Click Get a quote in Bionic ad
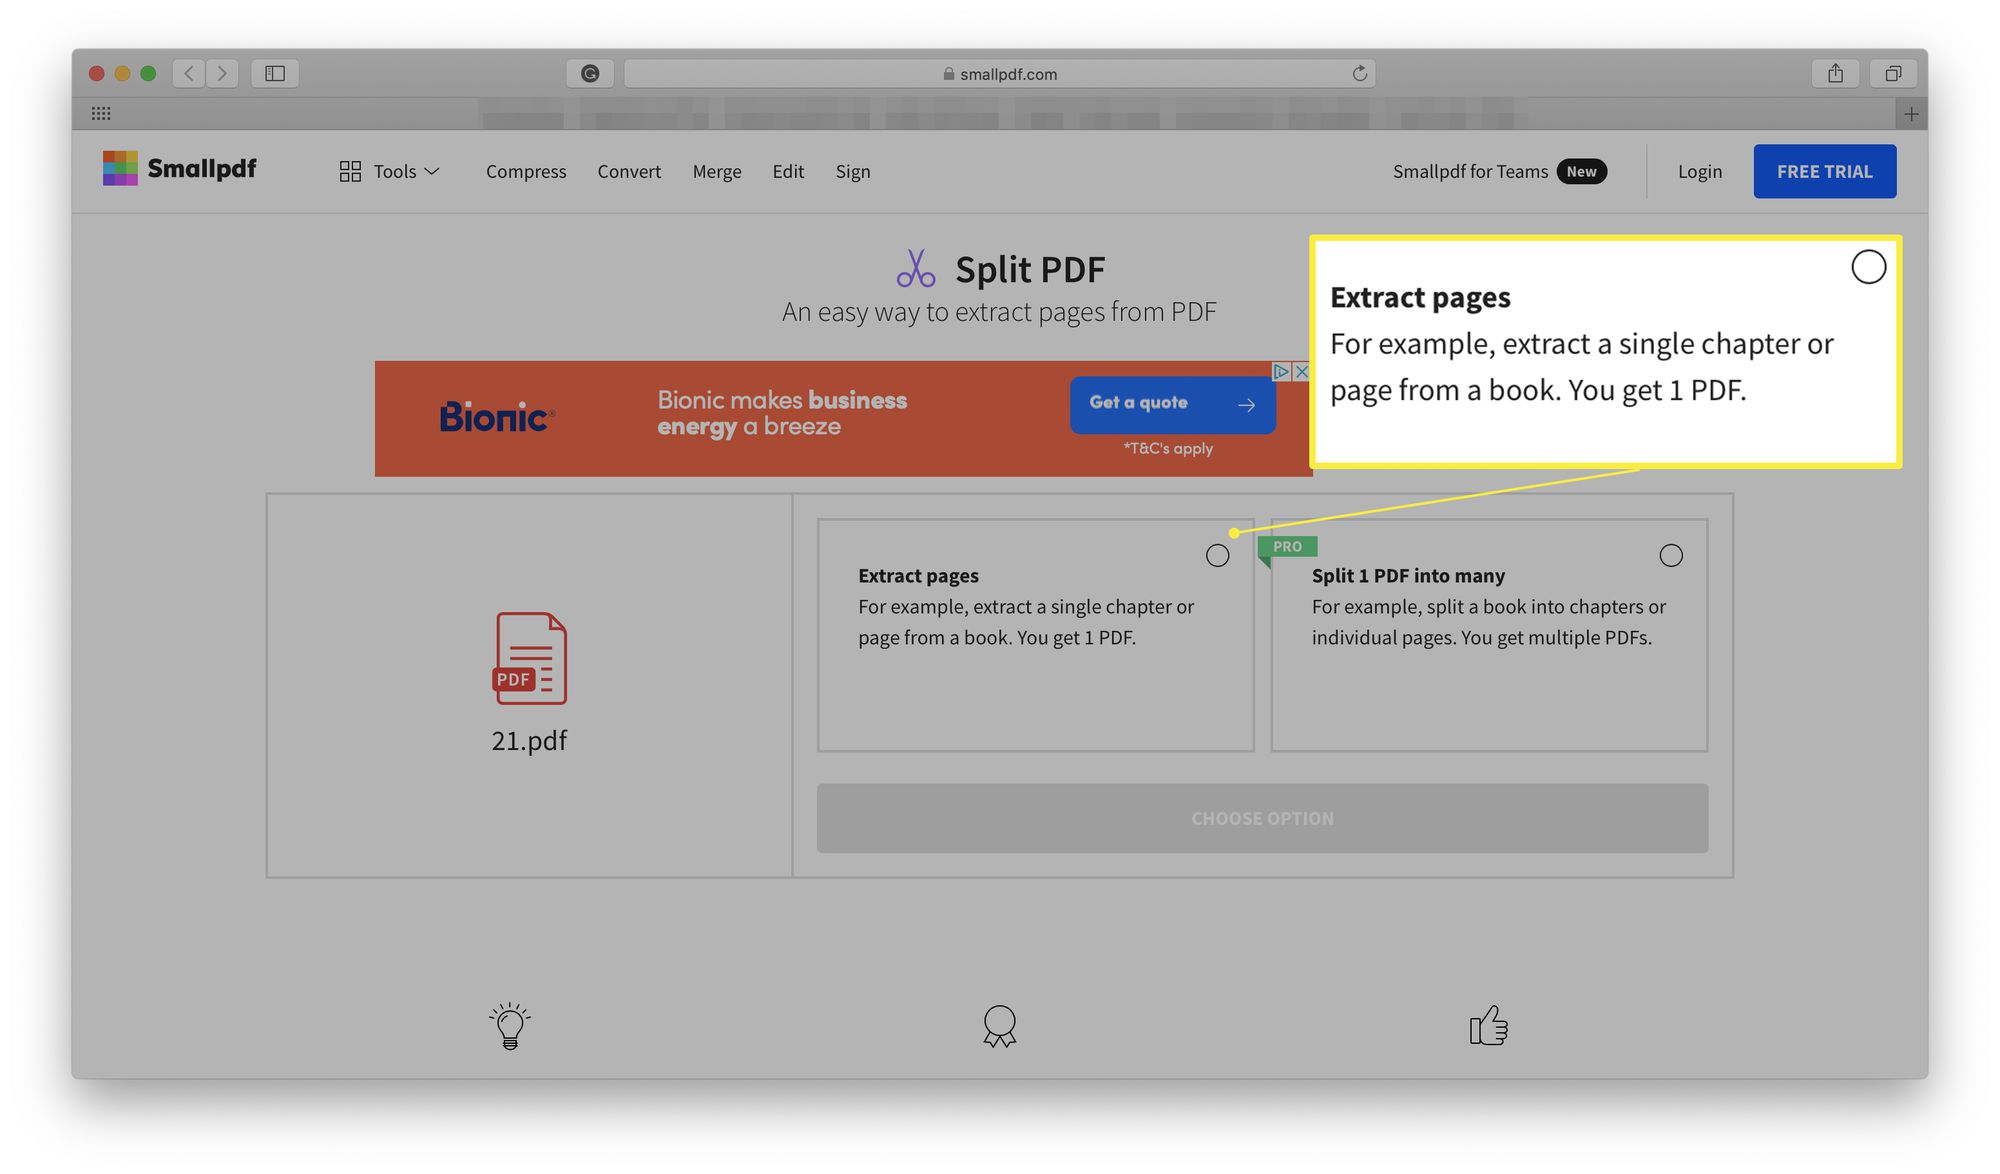This screenshot has height=1174, width=2000. coord(1172,404)
